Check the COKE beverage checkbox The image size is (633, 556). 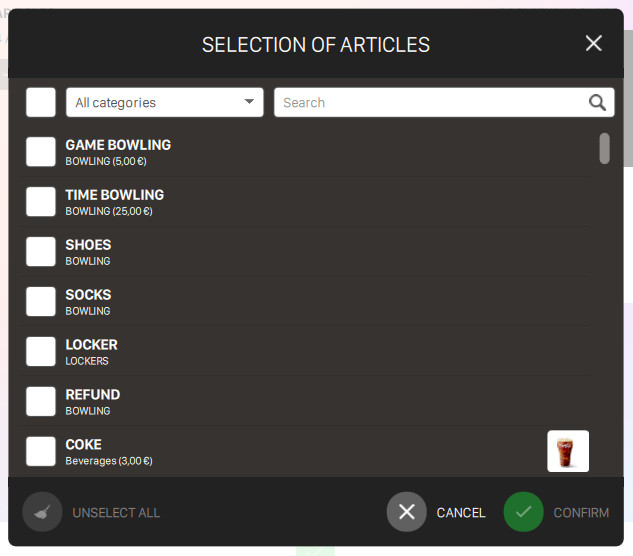click(x=41, y=452)
